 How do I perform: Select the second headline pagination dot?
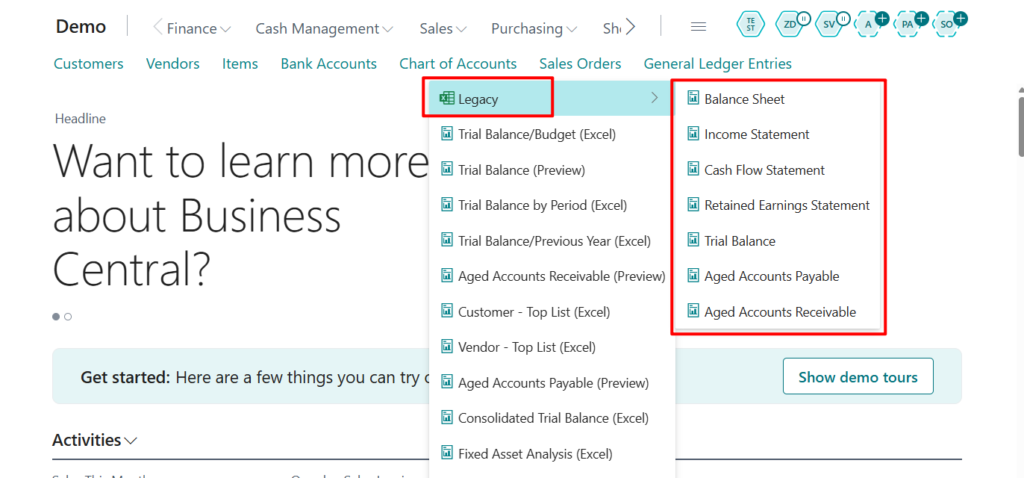pos(68,317)
